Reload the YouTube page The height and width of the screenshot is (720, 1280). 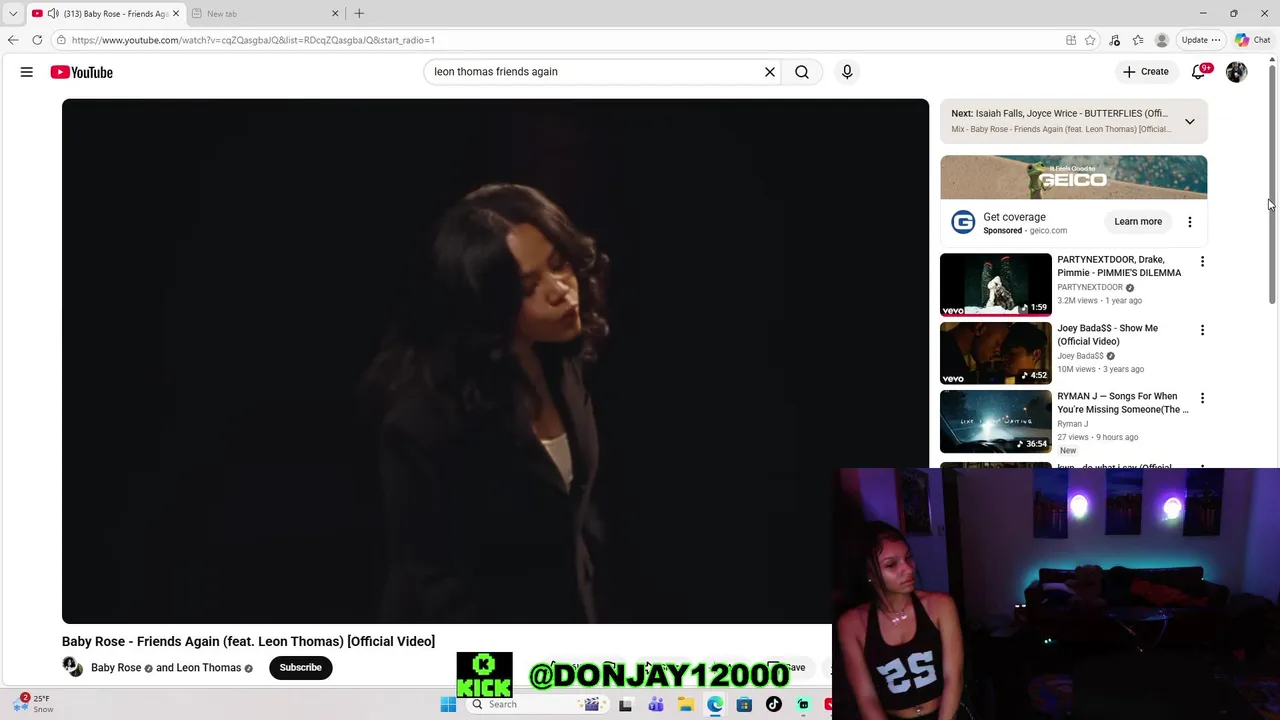[37, 40]
